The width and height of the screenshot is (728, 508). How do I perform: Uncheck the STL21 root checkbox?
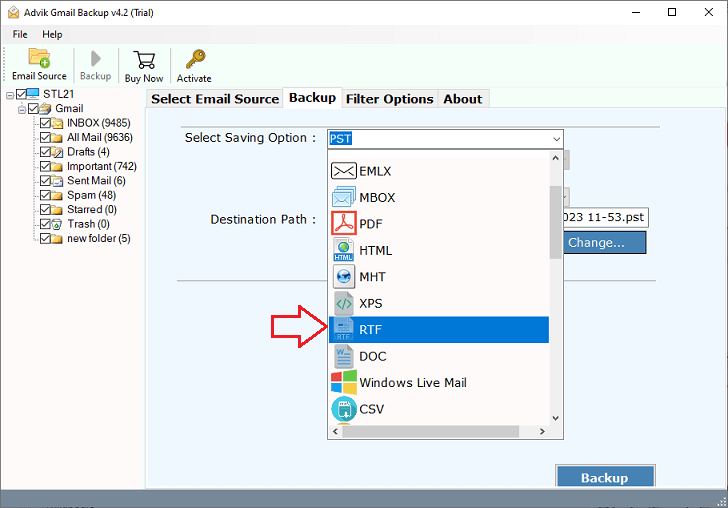coord(21,94)
